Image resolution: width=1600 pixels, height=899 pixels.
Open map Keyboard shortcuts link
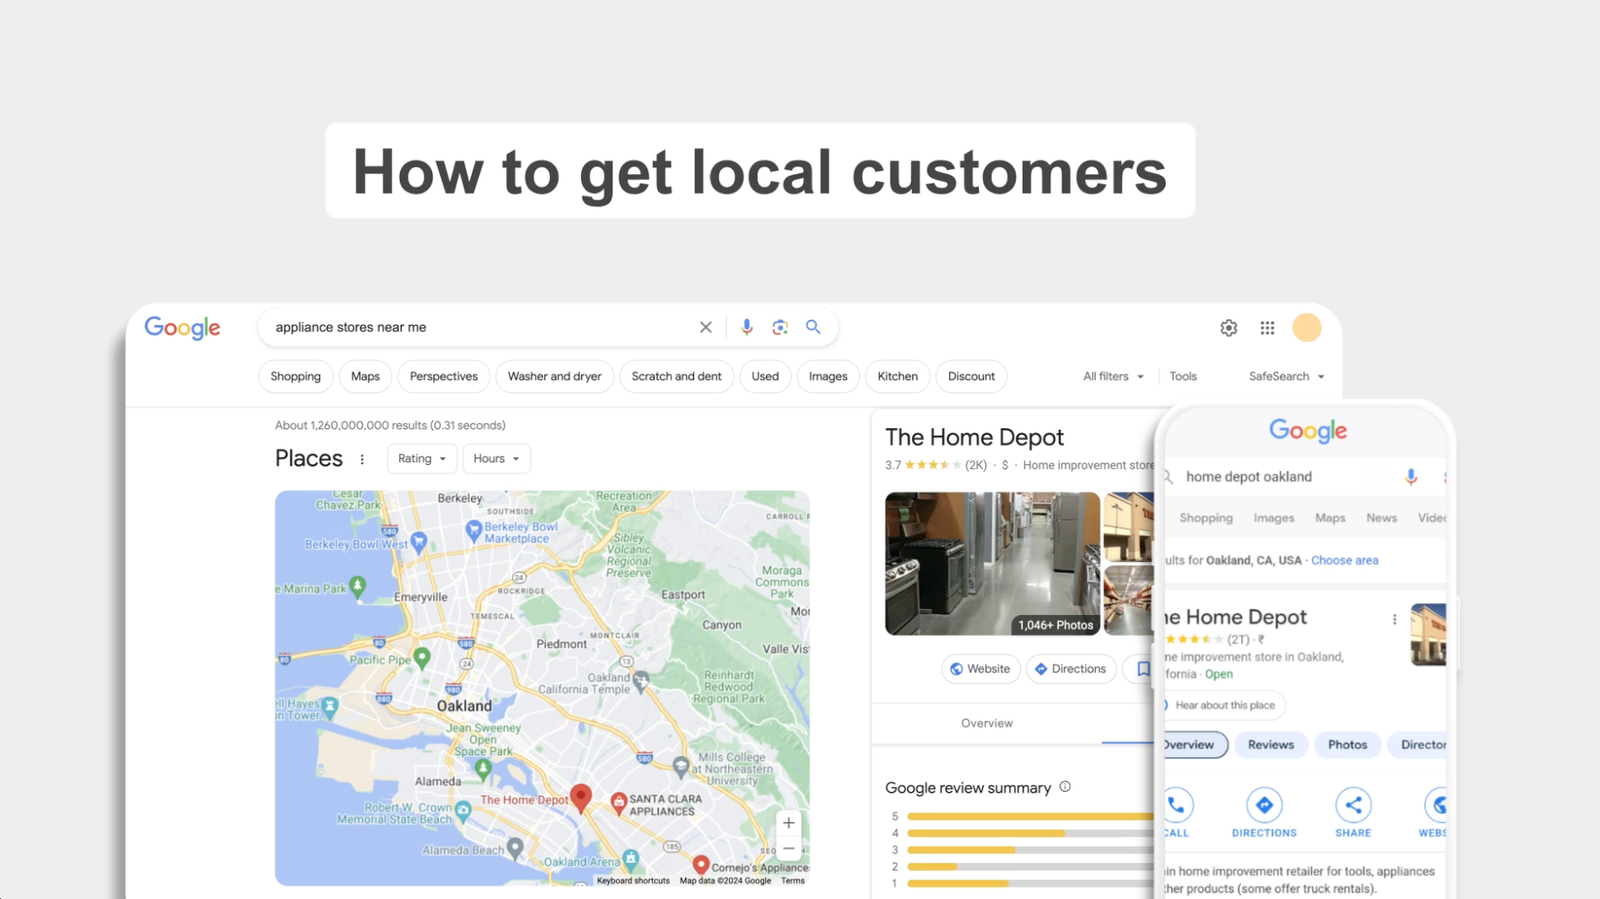633,881
